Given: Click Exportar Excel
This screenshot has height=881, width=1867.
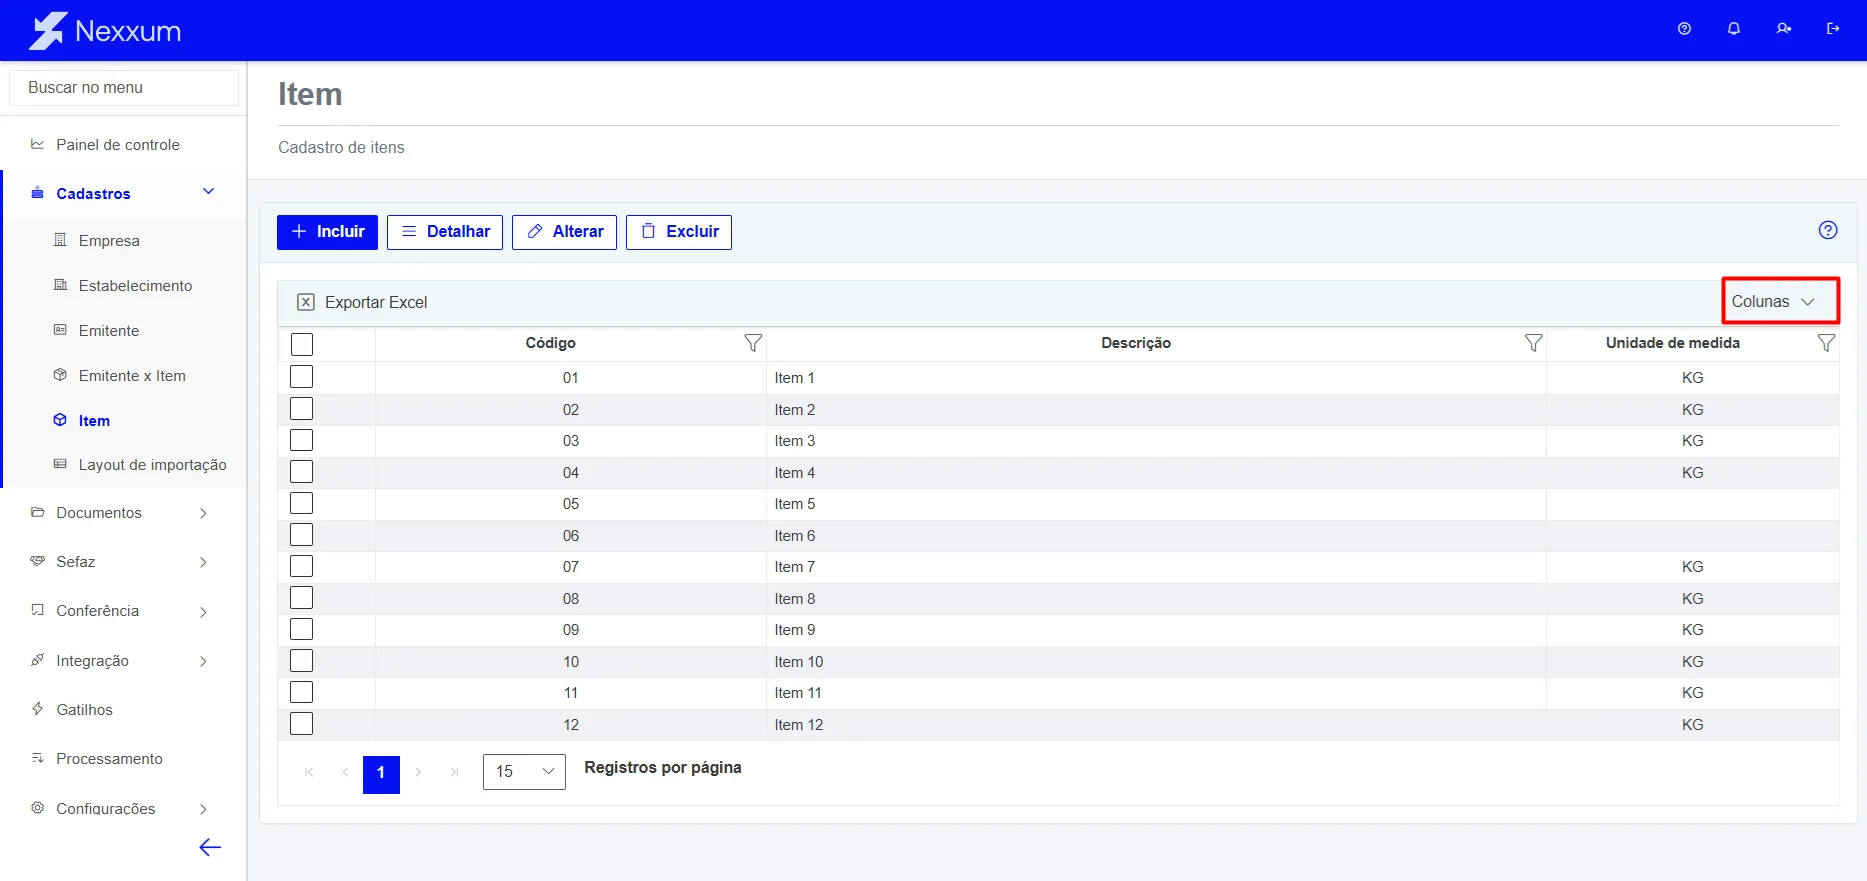Looking at the screenshot, I should point(362,302).
